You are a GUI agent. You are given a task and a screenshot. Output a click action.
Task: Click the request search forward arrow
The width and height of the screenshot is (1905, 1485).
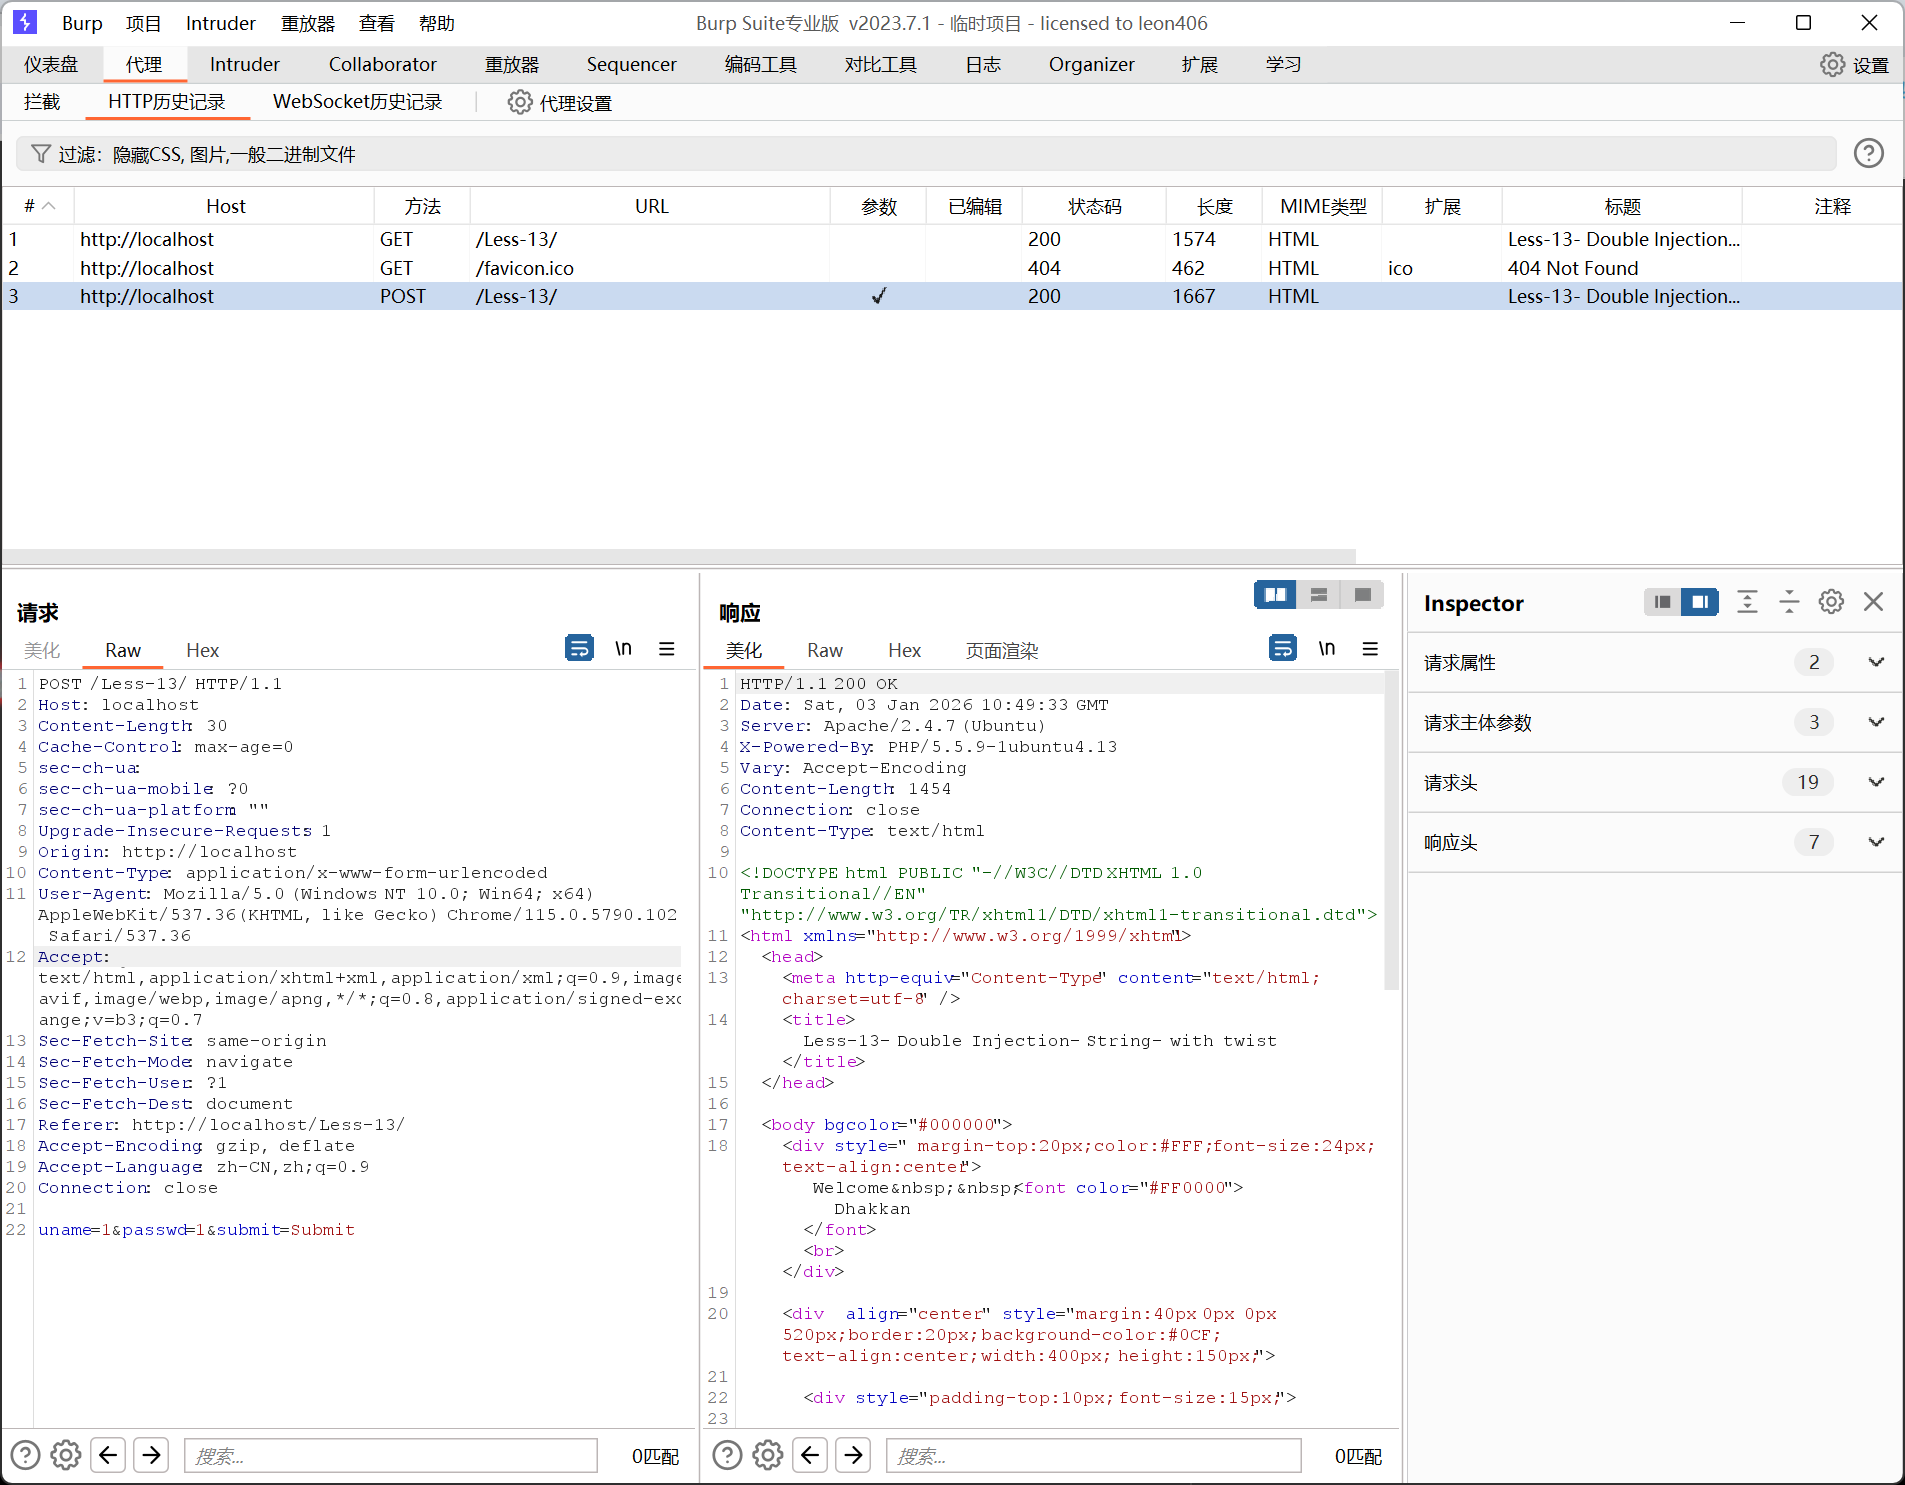pyautogui.click(x=151, y=1455)
